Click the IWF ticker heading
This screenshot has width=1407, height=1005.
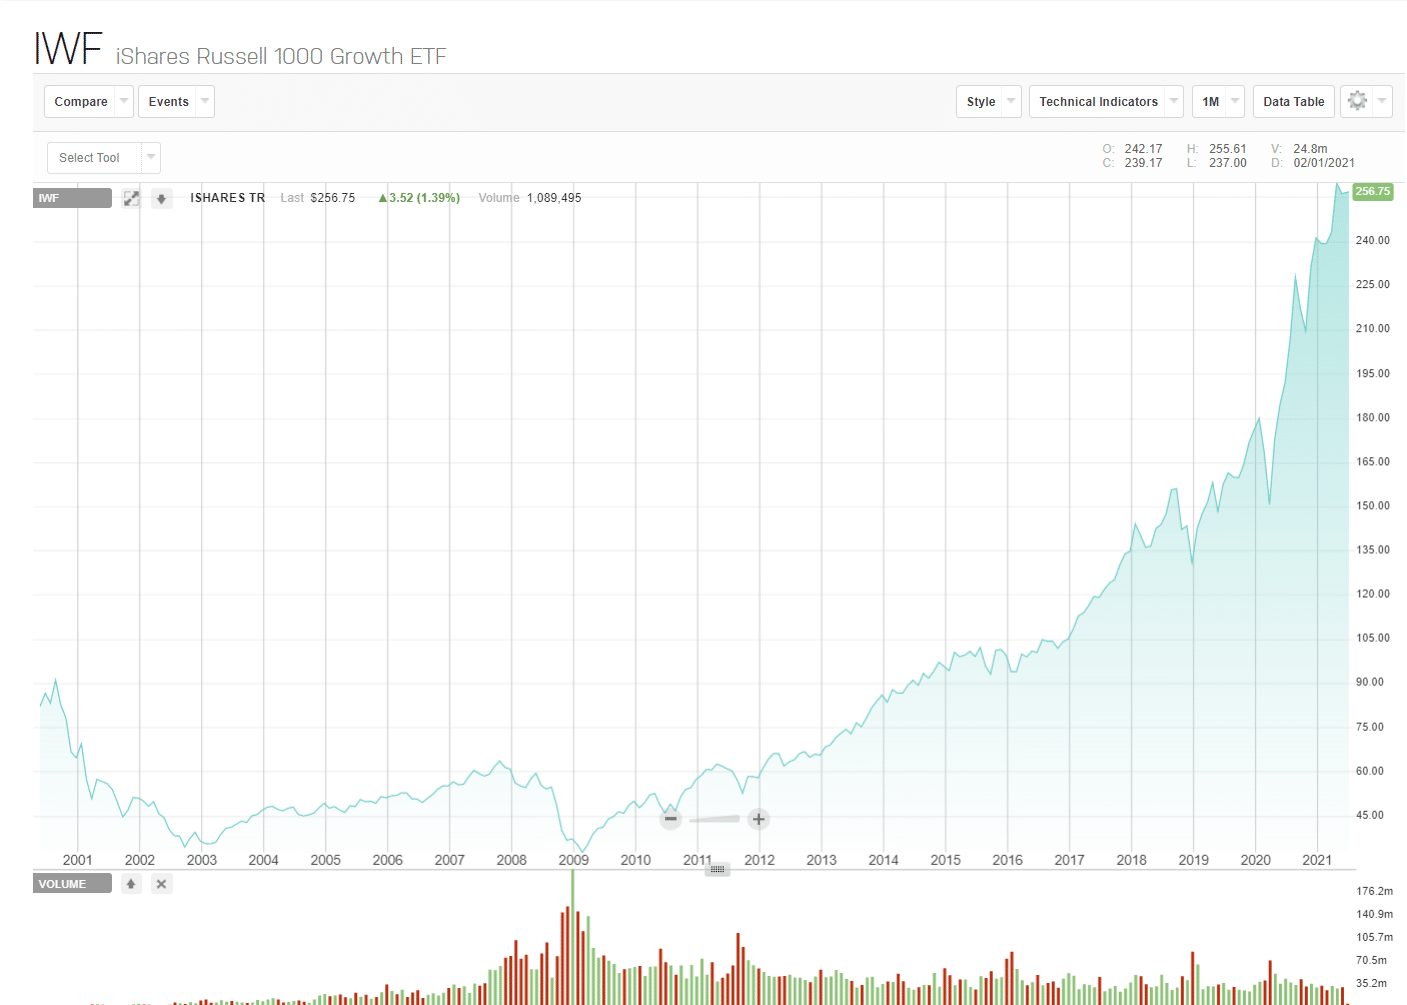tap(68, 48)
